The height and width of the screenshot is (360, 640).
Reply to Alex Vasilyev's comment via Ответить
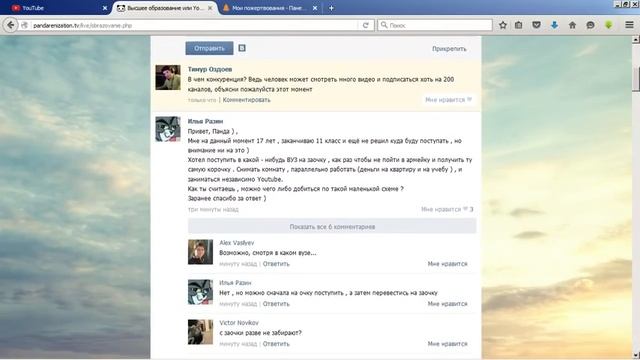tap(276, 264)
